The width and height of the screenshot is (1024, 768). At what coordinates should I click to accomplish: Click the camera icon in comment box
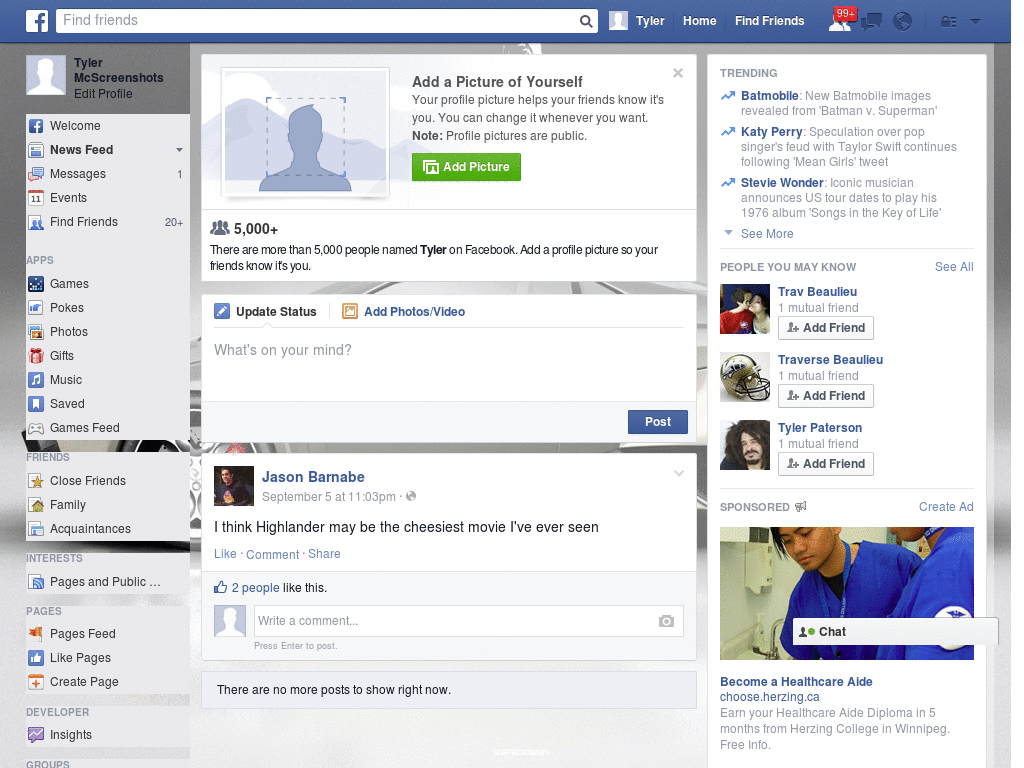click(666, 621)
